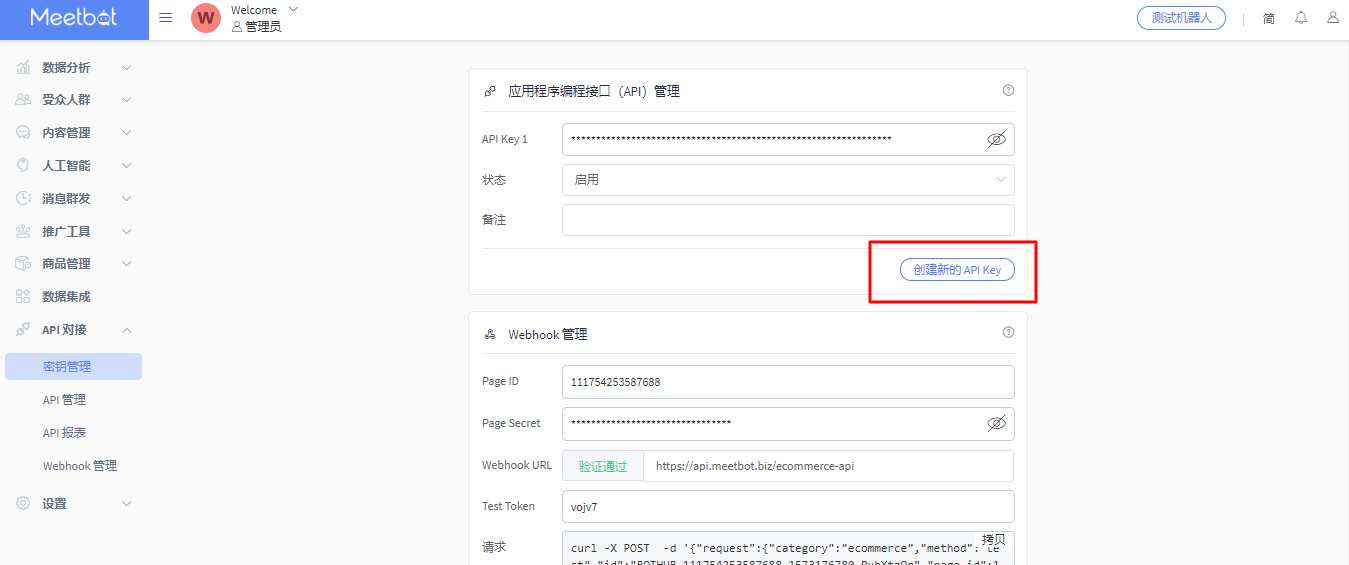The image size is (1349, 565).
Task: Click the API Key 1 field
Action: click(788, 140)
